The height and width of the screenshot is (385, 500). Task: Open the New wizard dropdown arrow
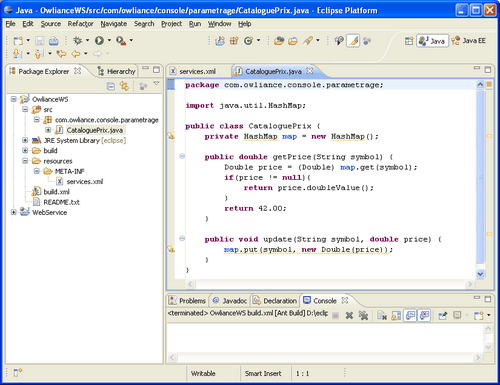(x=28, y=40)
